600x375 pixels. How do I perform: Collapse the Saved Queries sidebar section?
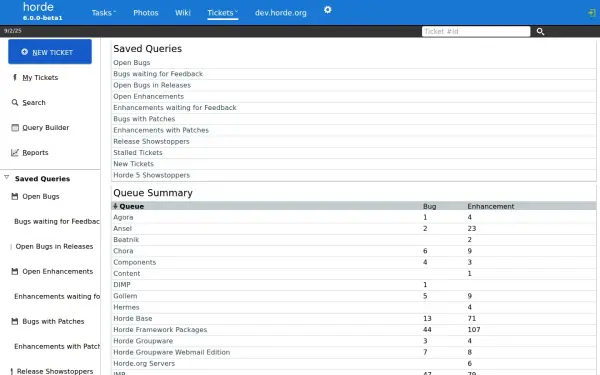7,178
